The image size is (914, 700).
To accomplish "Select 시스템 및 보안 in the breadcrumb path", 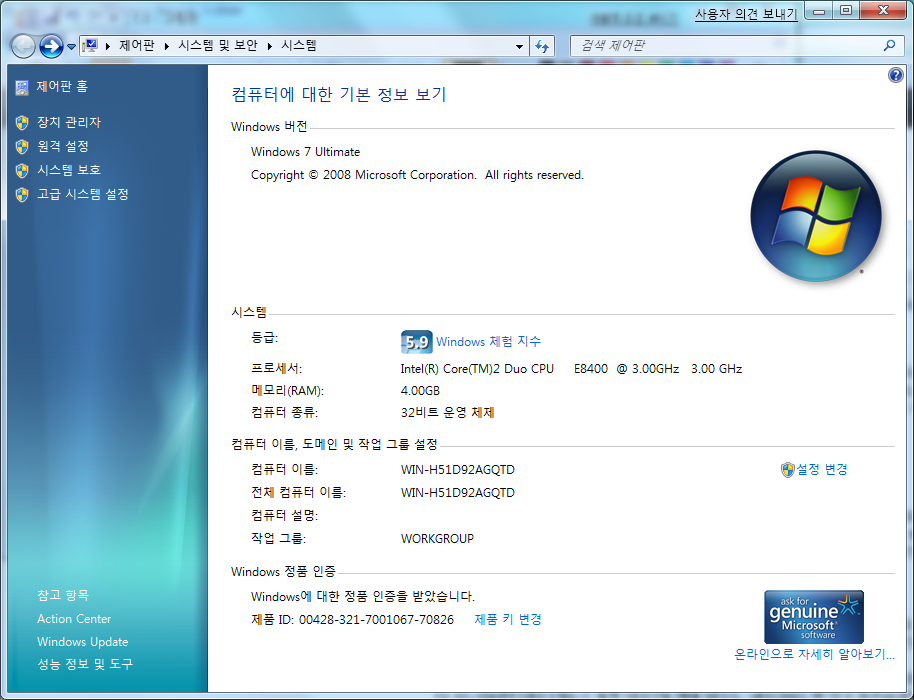I will coord(217,45).
